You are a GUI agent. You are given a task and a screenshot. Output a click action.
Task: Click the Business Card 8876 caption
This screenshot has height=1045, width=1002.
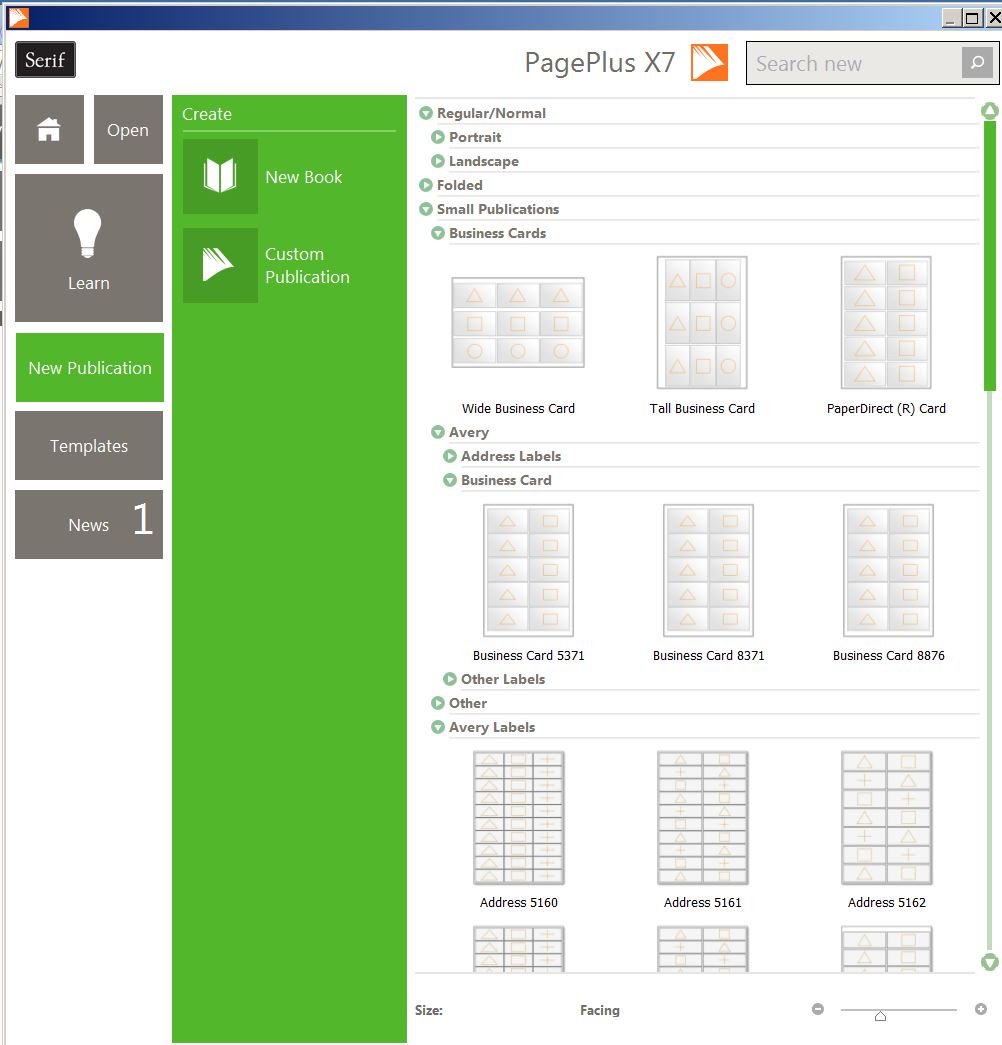(889, 656)
